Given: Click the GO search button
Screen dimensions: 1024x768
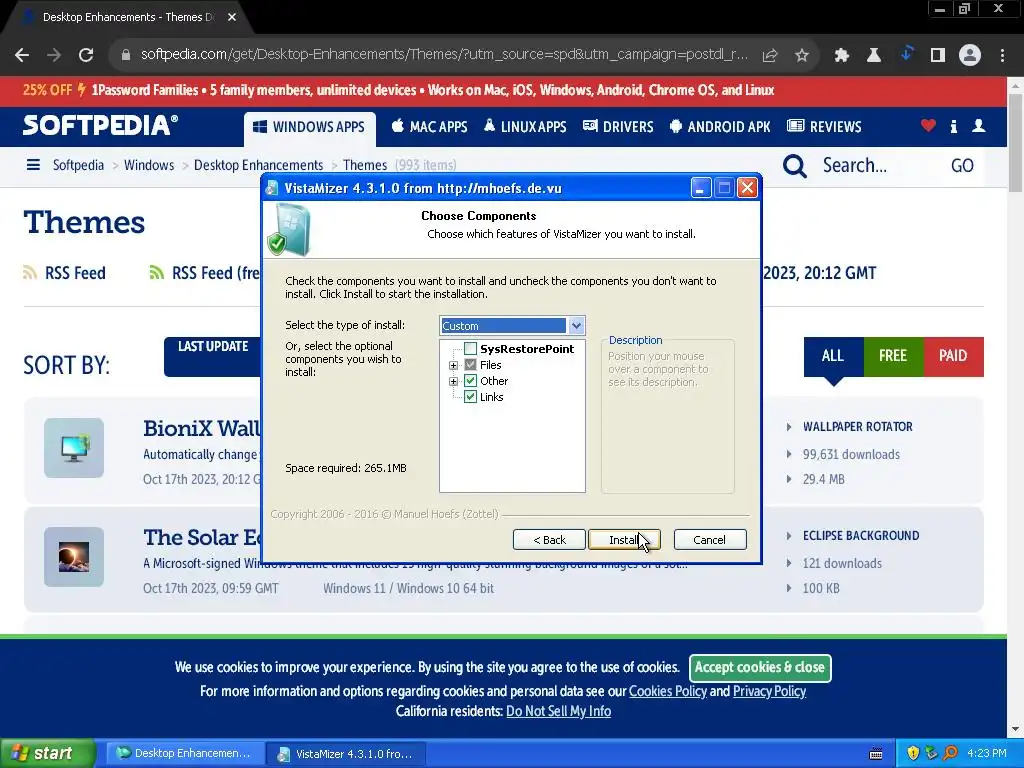Looking at the screenshot, I should click(962, 166).
